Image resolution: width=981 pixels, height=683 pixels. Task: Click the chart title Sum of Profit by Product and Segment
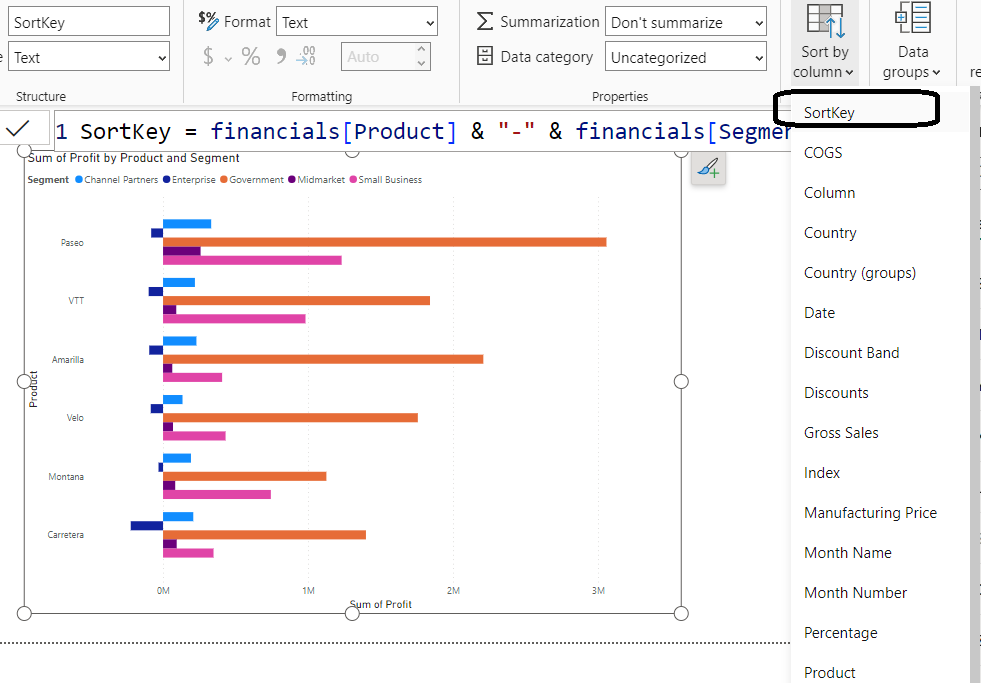coord(133,158)
